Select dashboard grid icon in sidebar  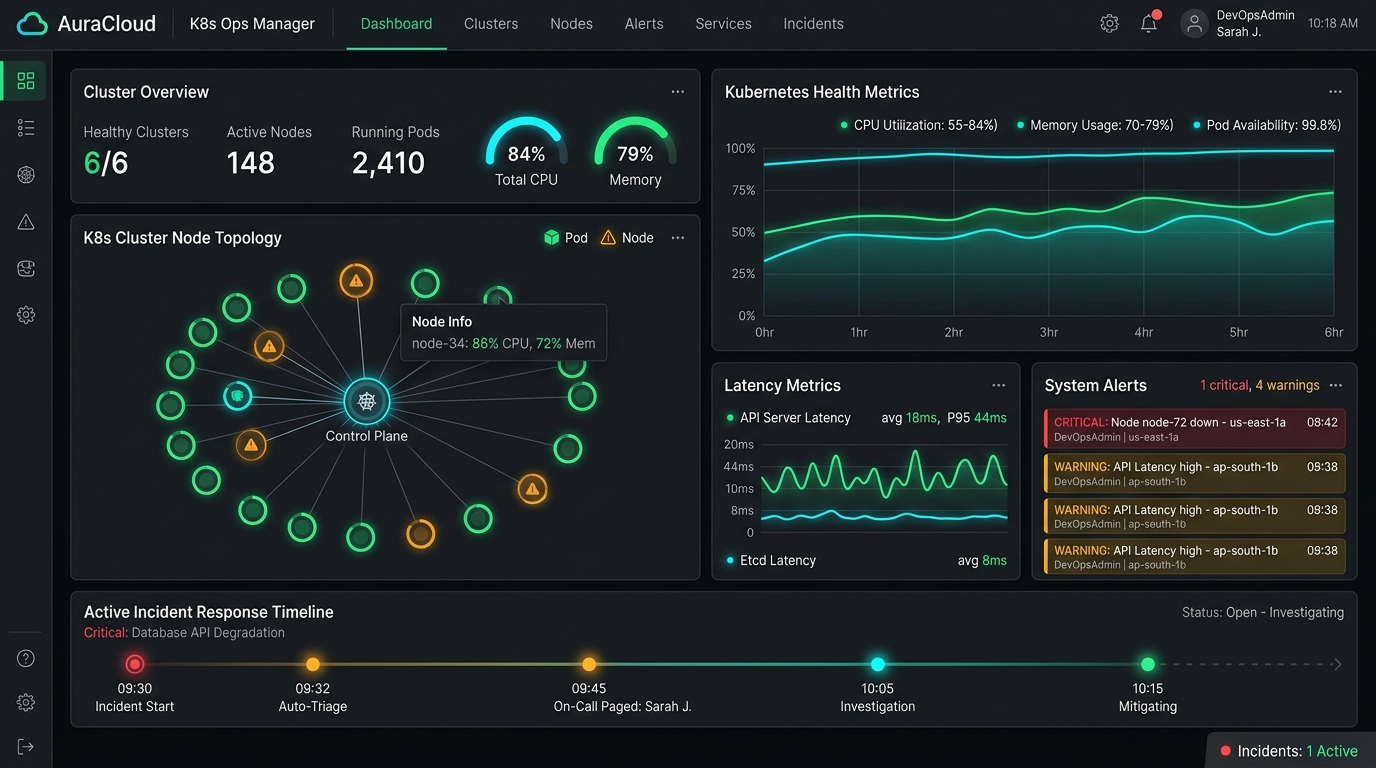pyautogui.click(x=26, y=81)
